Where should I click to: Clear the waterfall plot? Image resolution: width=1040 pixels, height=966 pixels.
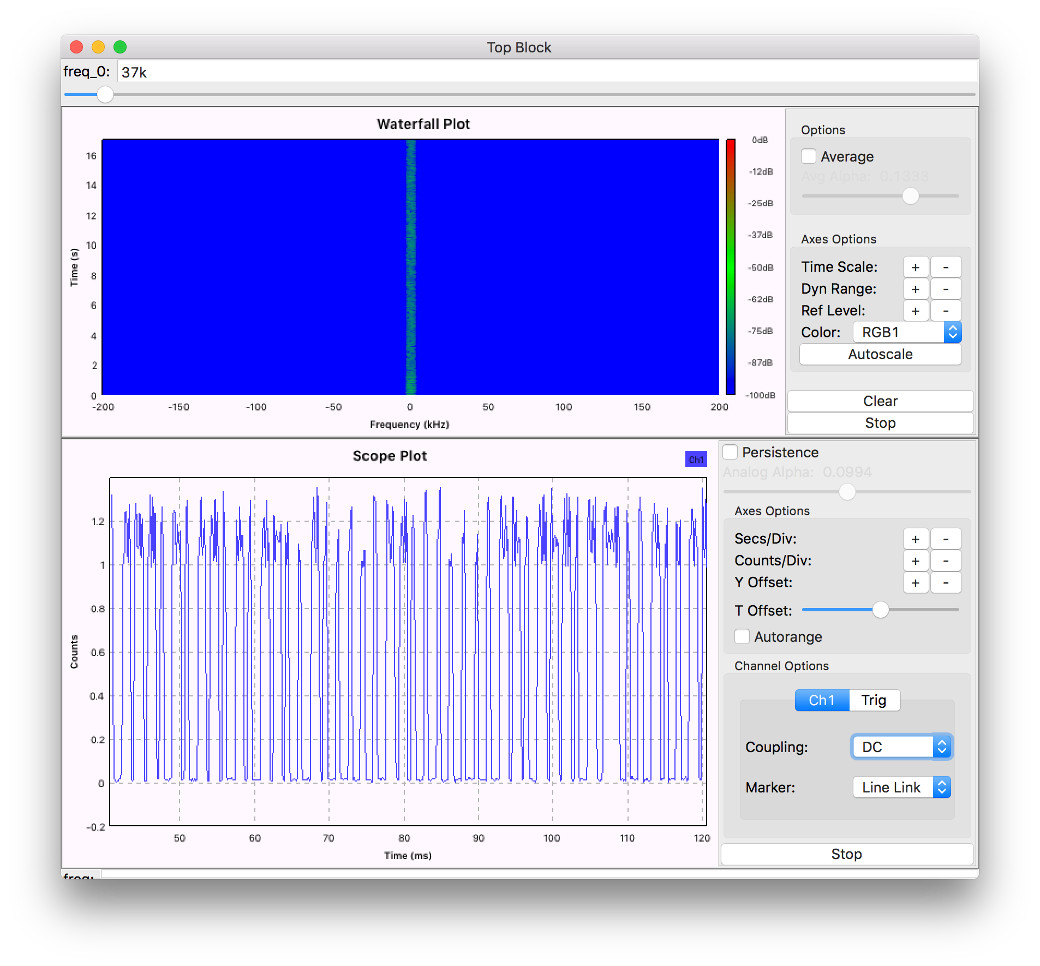880,401
